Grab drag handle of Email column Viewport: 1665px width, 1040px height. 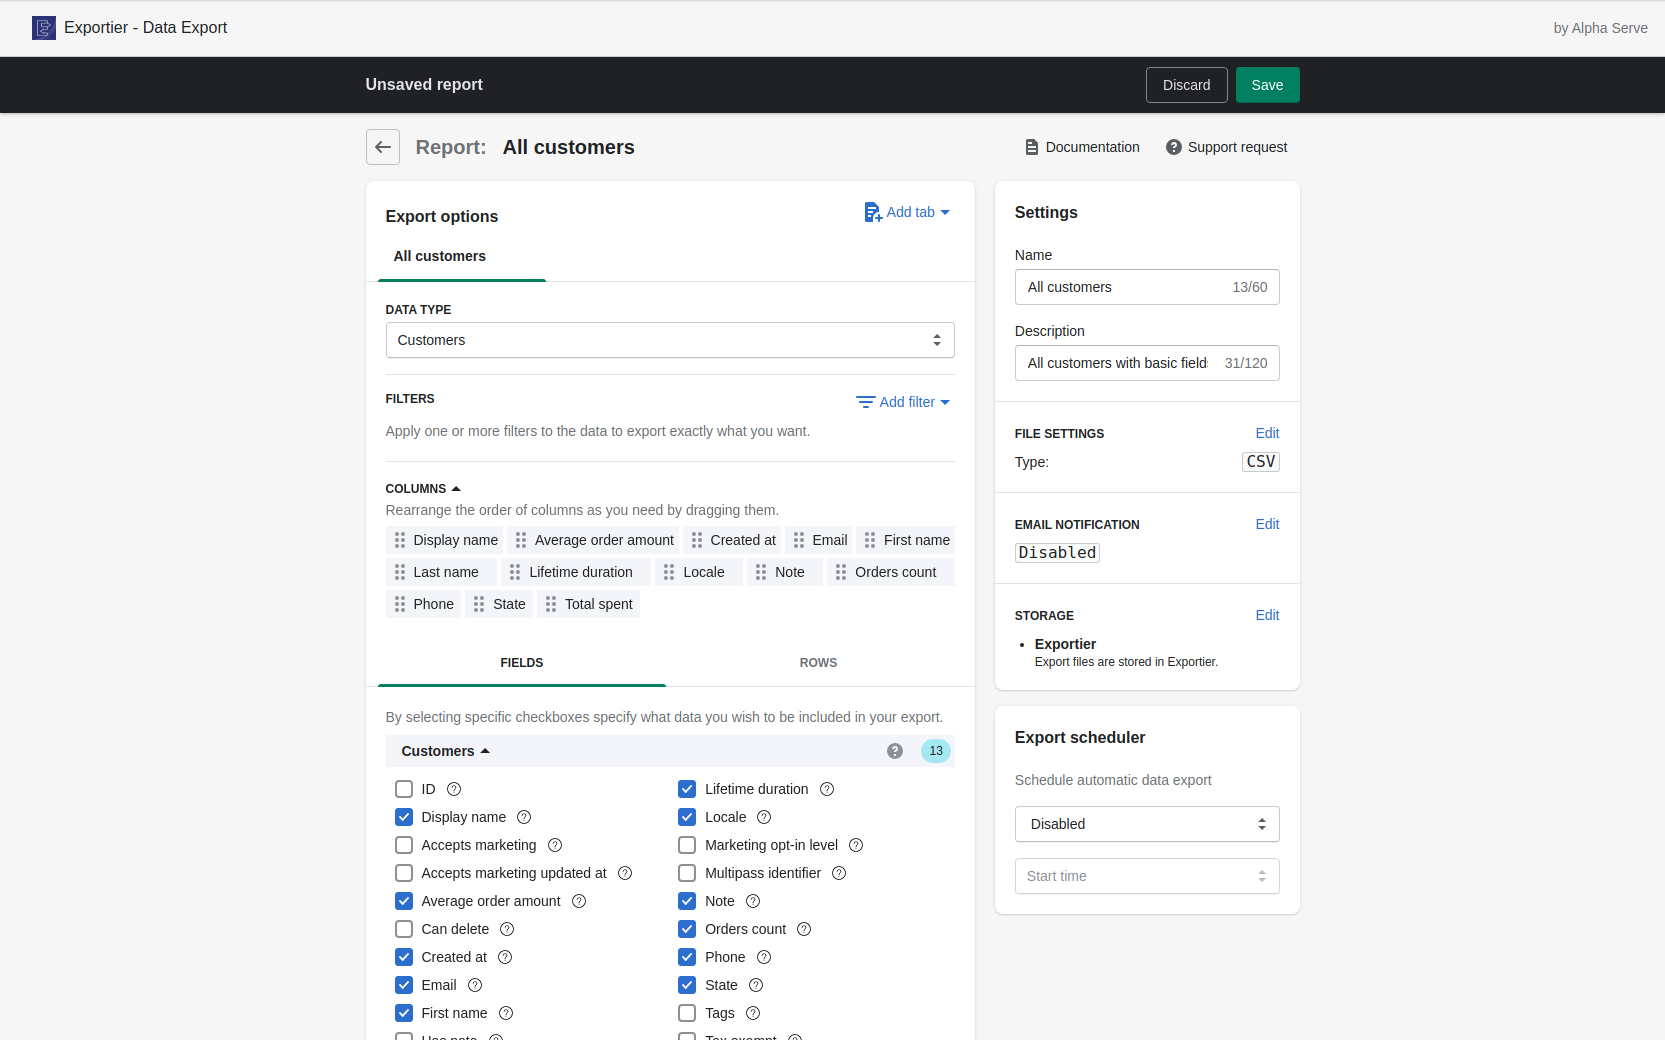799,540
